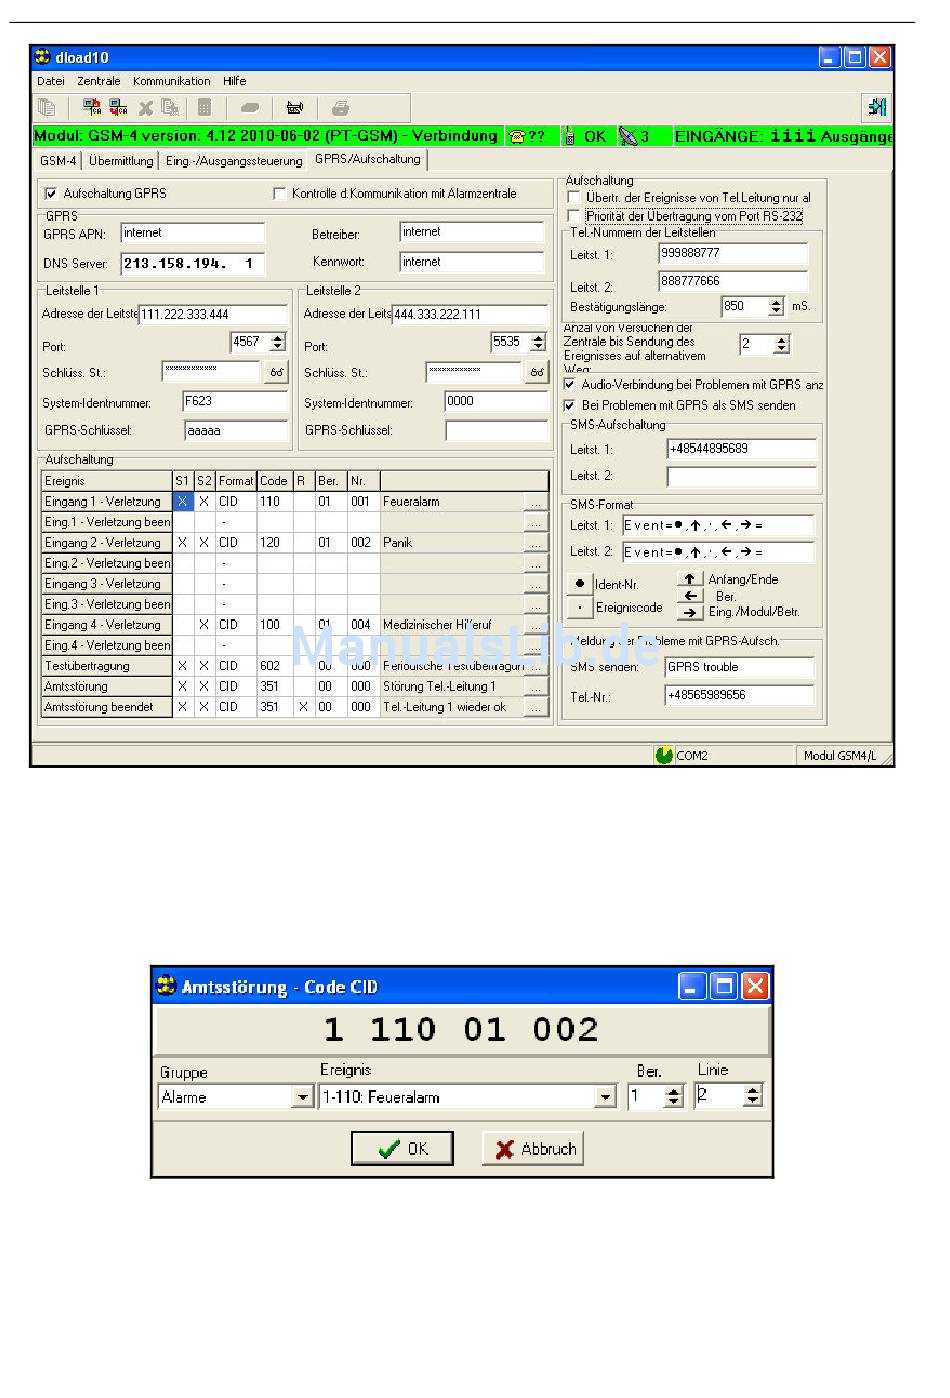Adjust the Ber. spinner in the Code CID dialog
Image resolution: width=950 pixels, height=1398 pixels.
[673, 1097]
